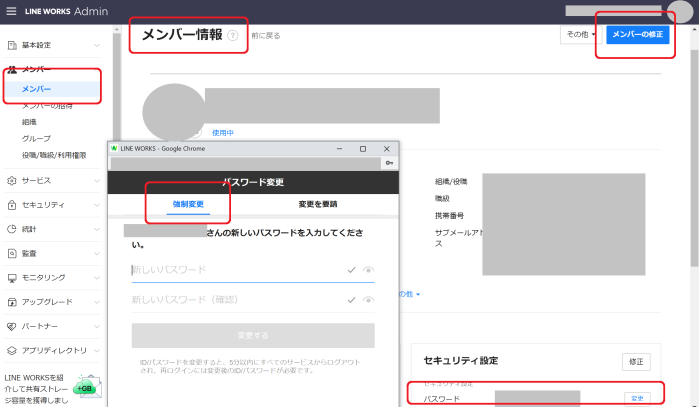Open メンバーの招待 in sidebar
Viewport: 700px width, 407px height.
(47, 106)
